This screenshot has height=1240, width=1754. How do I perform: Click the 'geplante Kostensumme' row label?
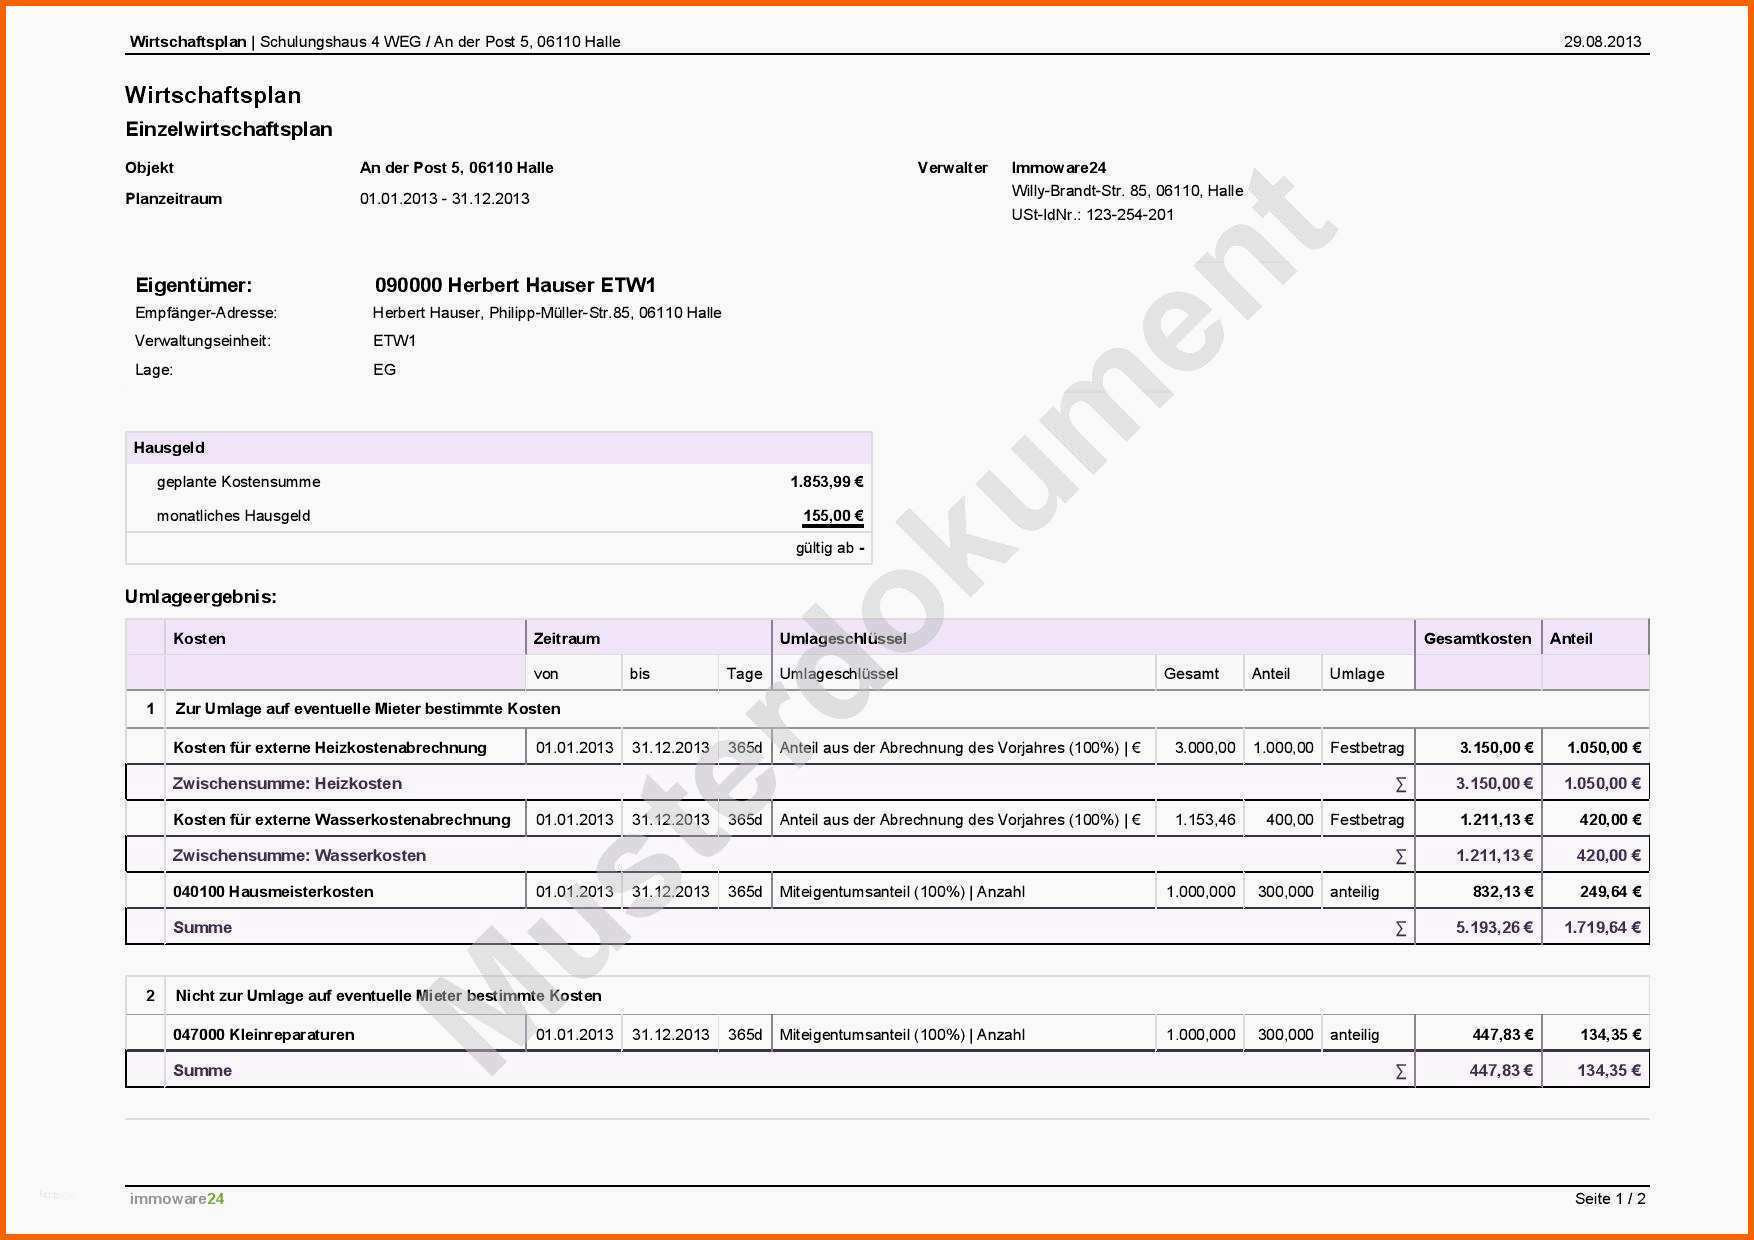[x=239, y=482]
